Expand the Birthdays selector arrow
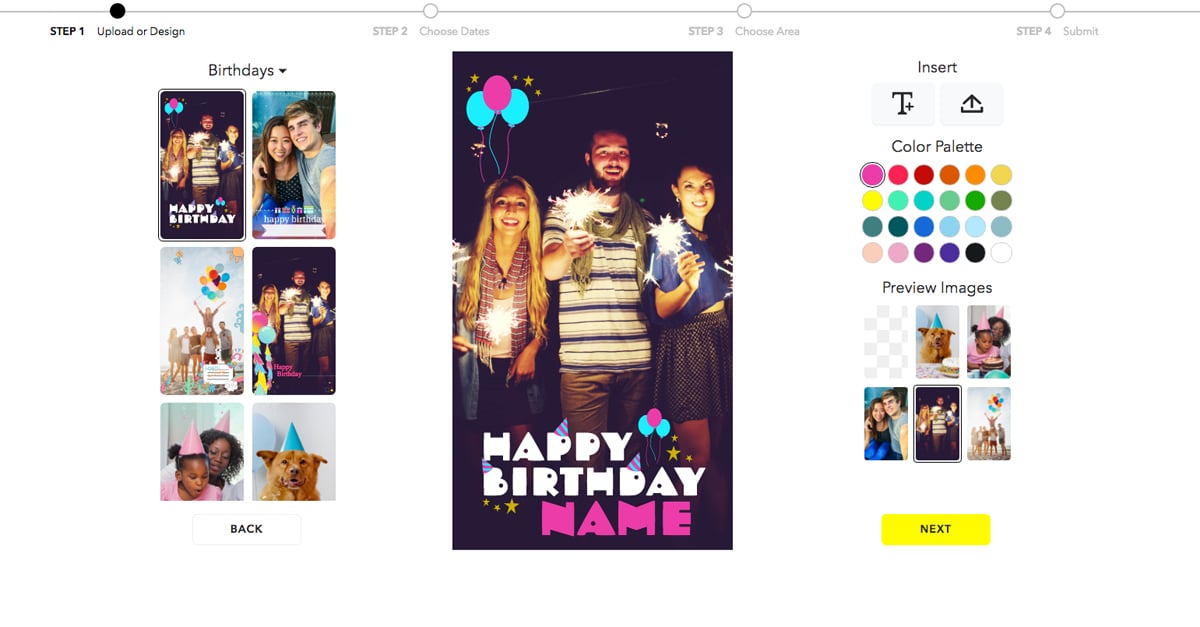Image resolution: width=1200 pixels, height=627 pixels. pos(285,70)
